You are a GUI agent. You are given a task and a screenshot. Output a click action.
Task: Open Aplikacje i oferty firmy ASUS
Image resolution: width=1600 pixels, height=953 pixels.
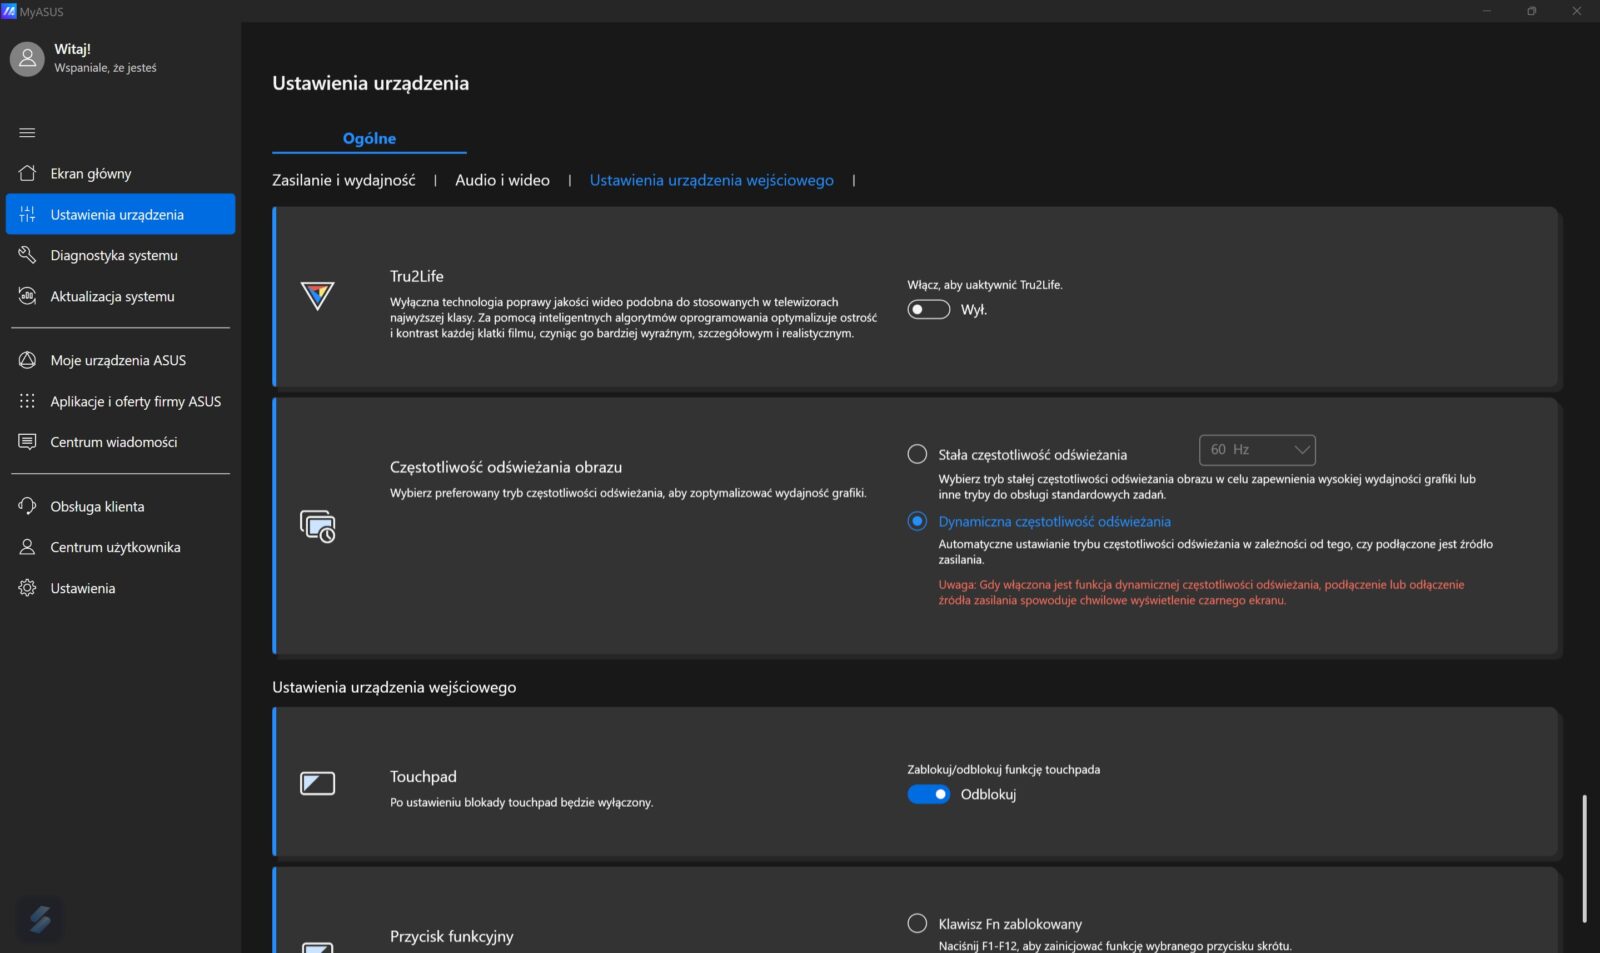point(135,401)
